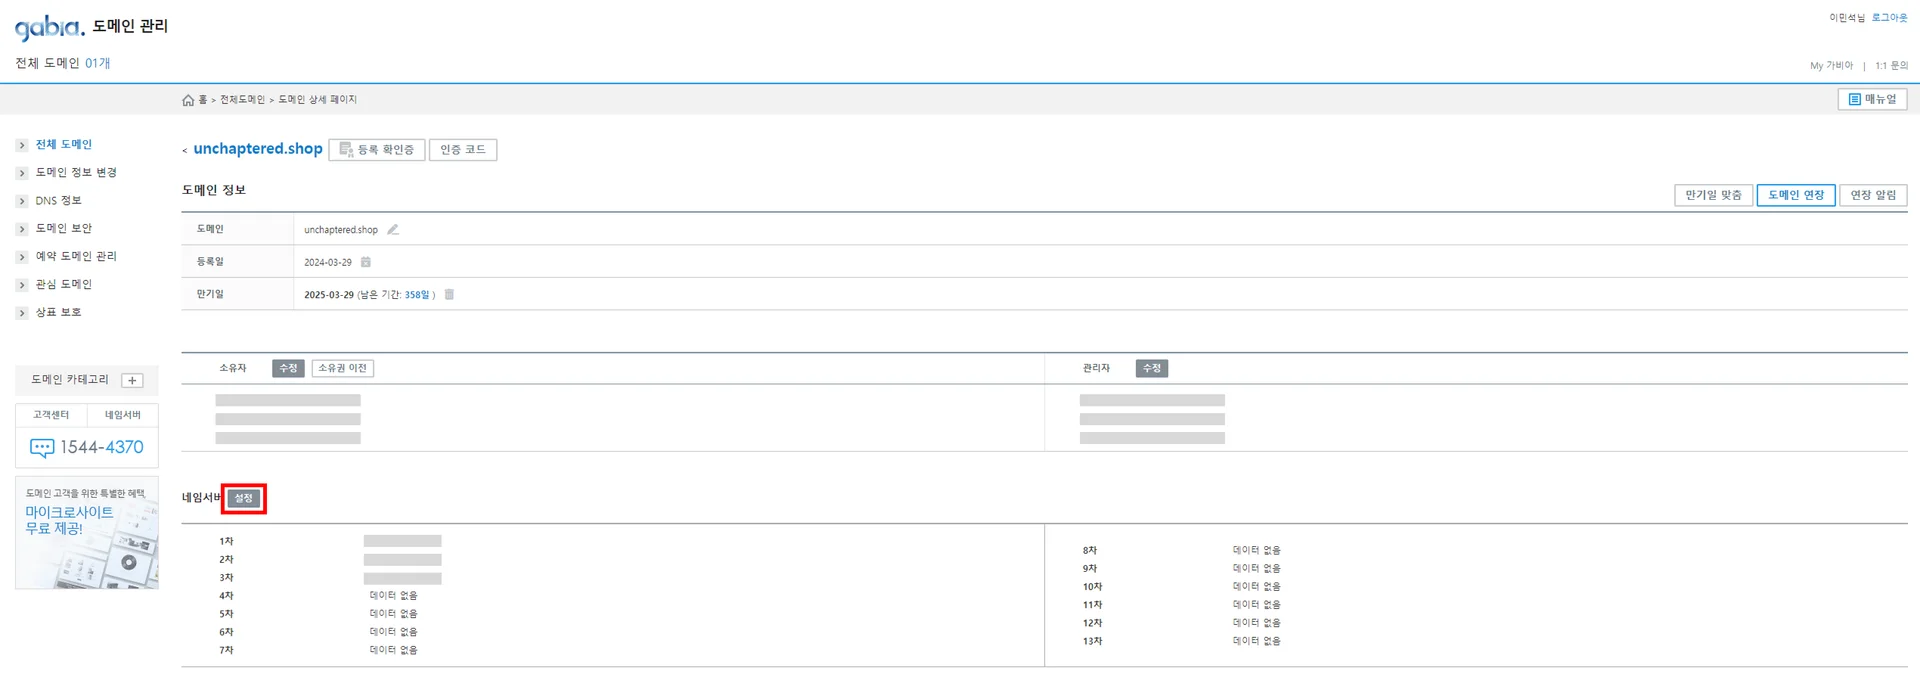Click the 01개 domain count link
This screenshot has height=678, width=1920.
pos(98,63)
